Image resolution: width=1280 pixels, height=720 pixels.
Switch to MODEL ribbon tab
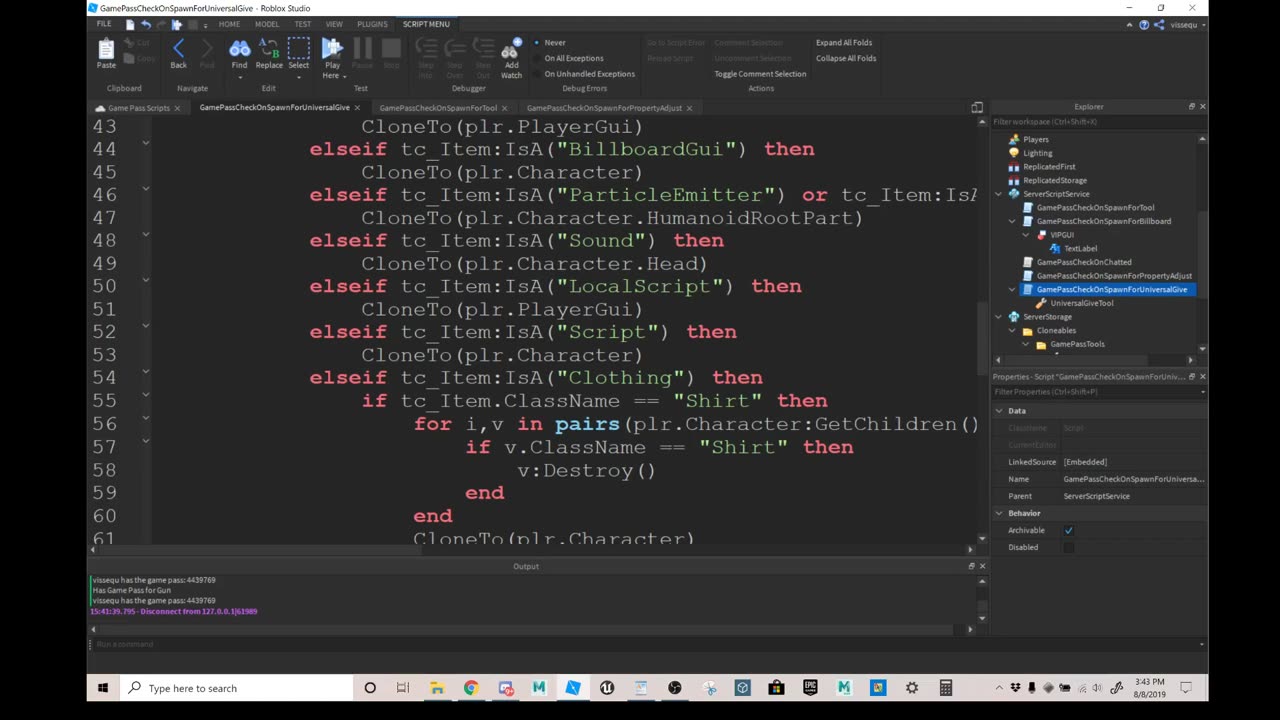click(267, 24)
